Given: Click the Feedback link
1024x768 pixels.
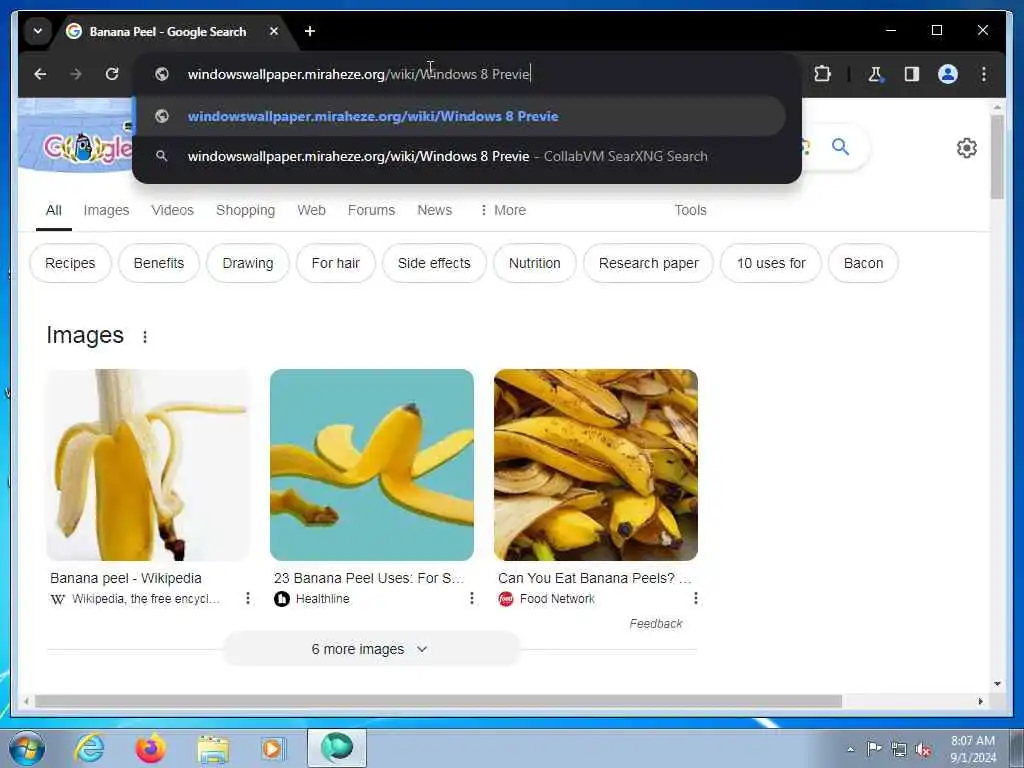Looking at the screenshot, I should 656,624.
